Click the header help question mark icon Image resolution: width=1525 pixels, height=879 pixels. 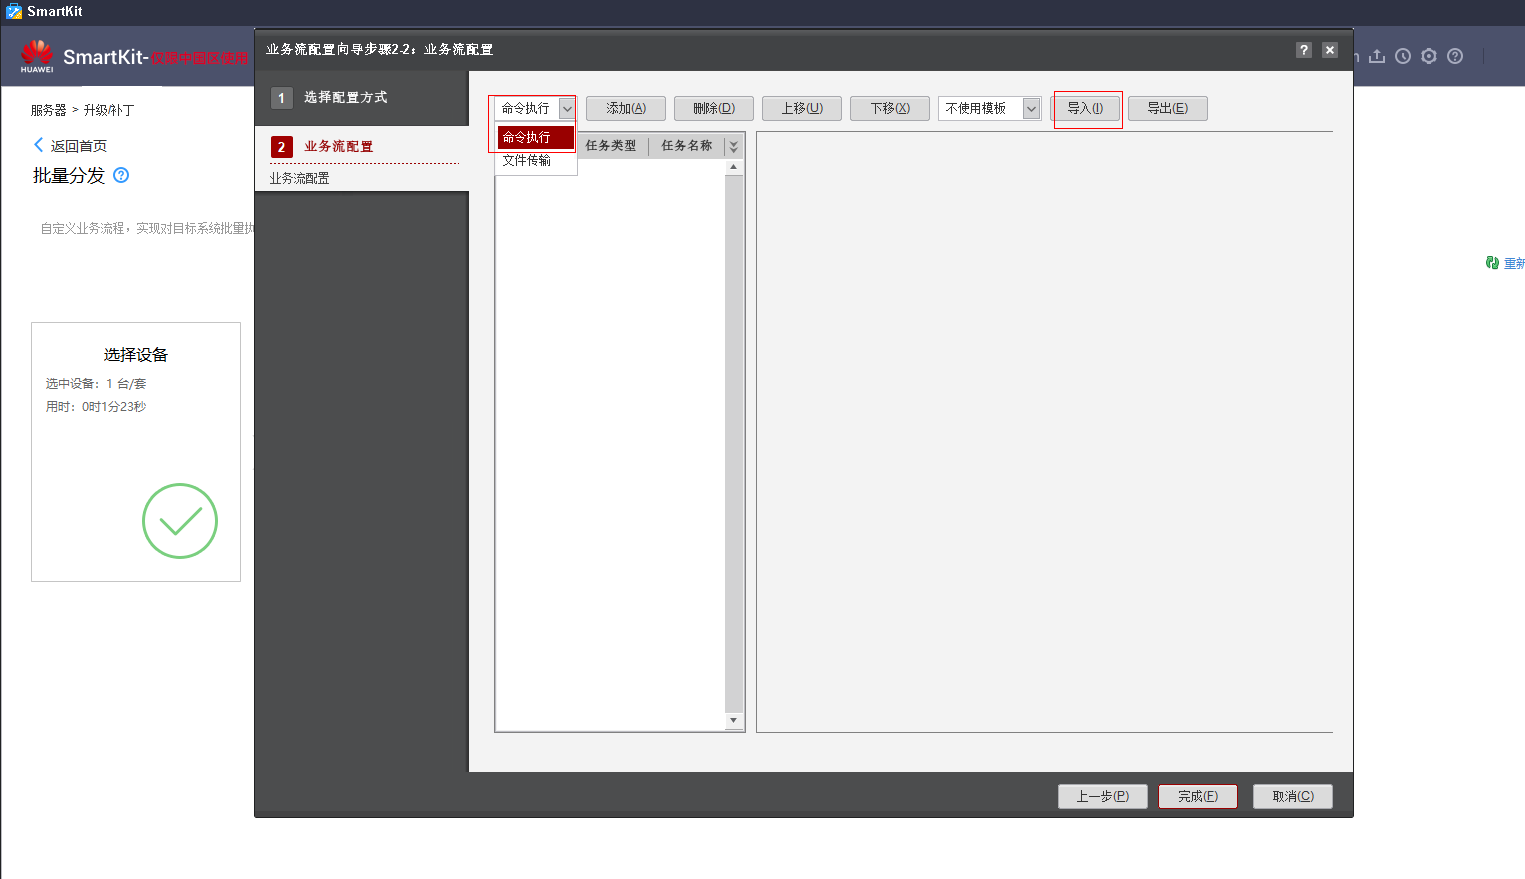point(1455,56)
